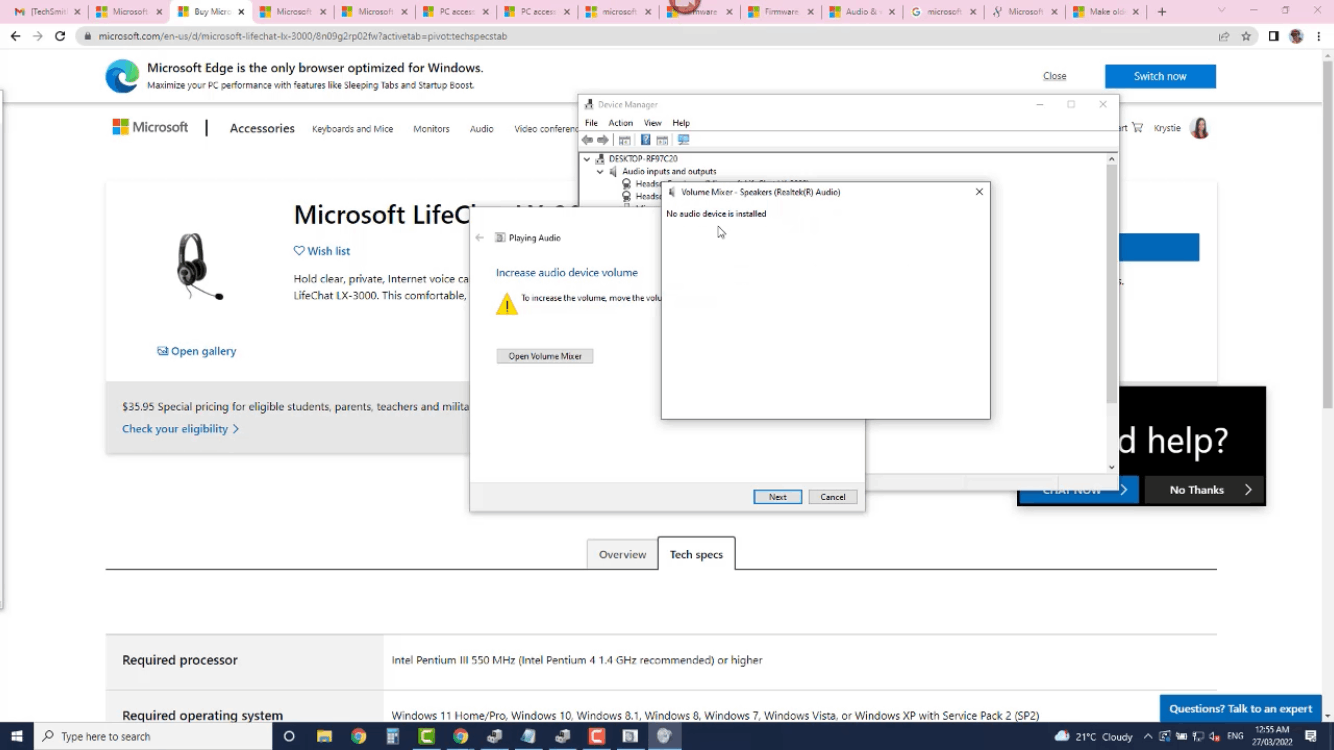1334x750 pixels.
Task: Select the Tech specs tab
Action: click(x=696, y=554)
